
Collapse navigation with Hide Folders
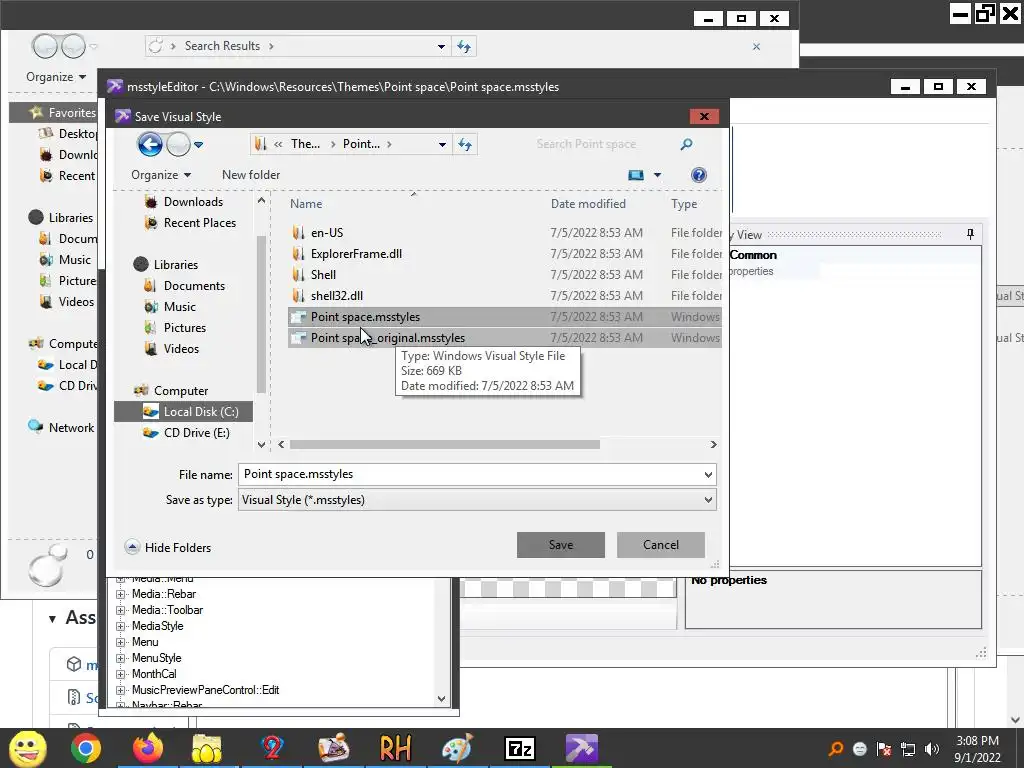click(168, 547)
